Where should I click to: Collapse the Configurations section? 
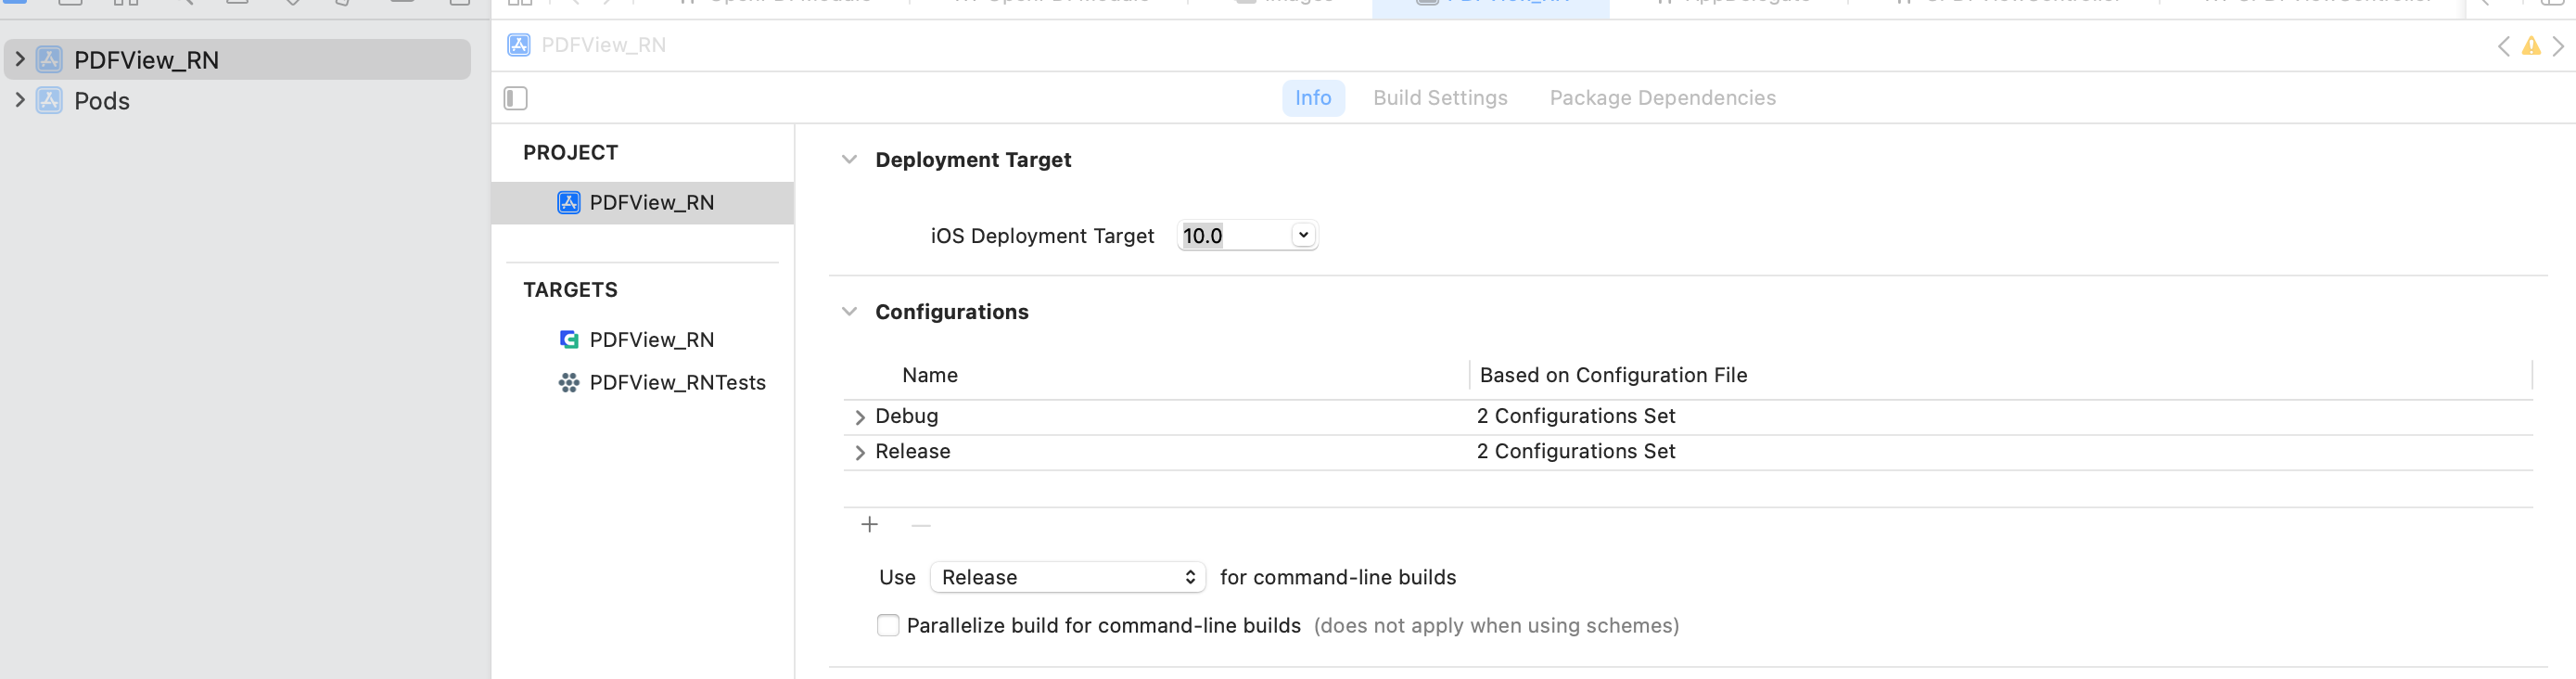pyautogui.click(x=849, y=312)
